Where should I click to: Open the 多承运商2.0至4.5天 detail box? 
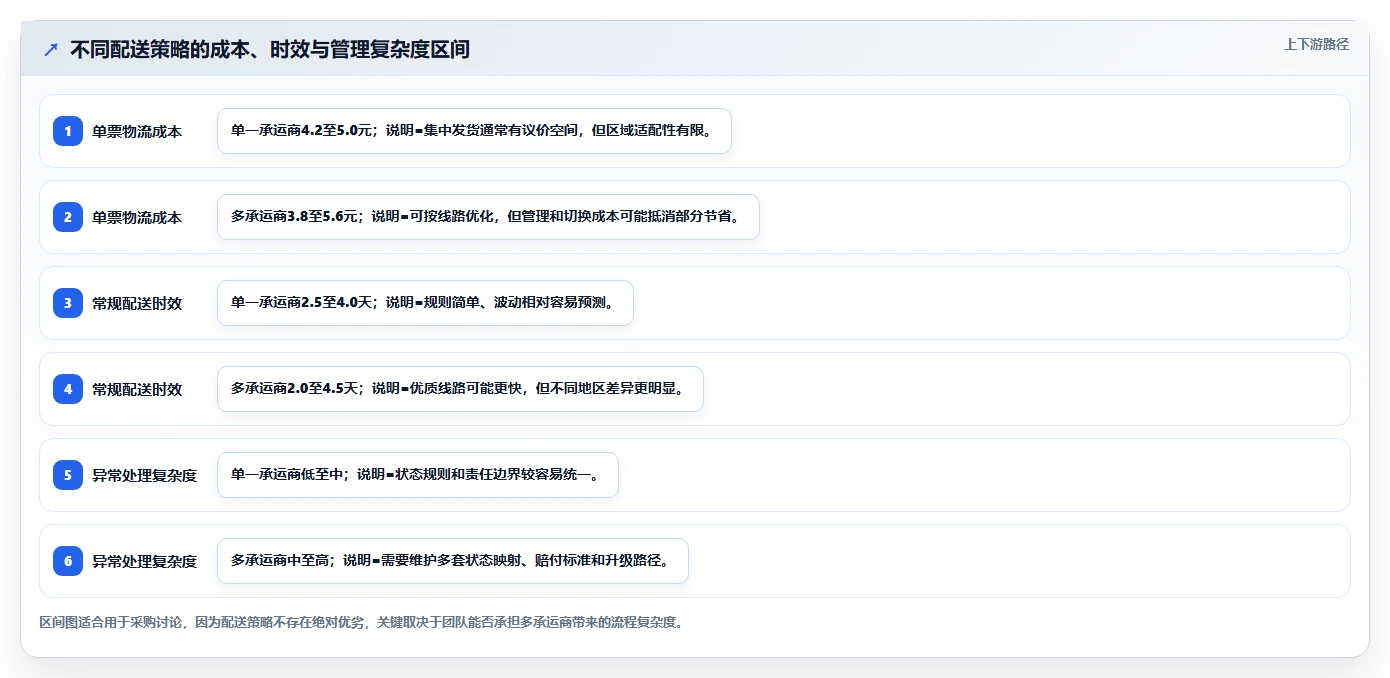pos(460,389)
